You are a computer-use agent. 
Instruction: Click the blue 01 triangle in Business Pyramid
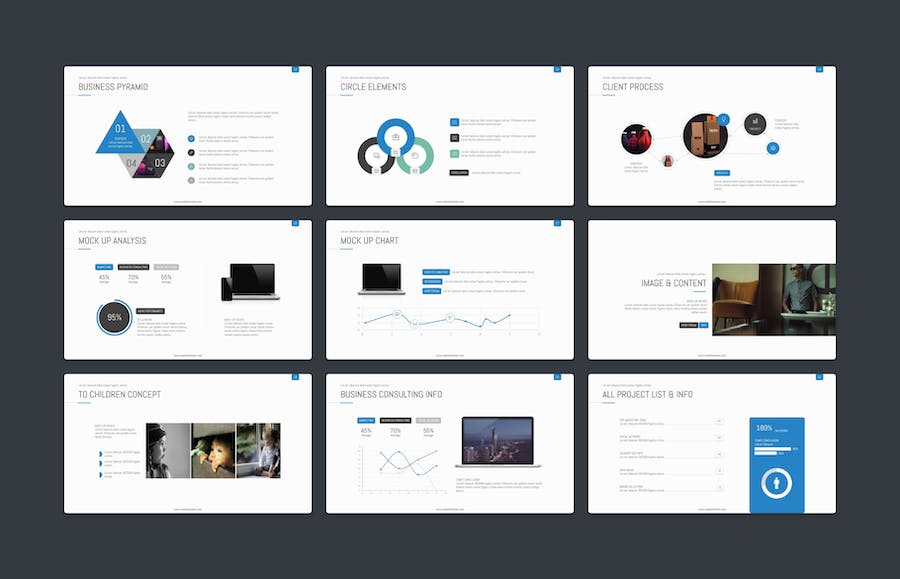(120, 131)
